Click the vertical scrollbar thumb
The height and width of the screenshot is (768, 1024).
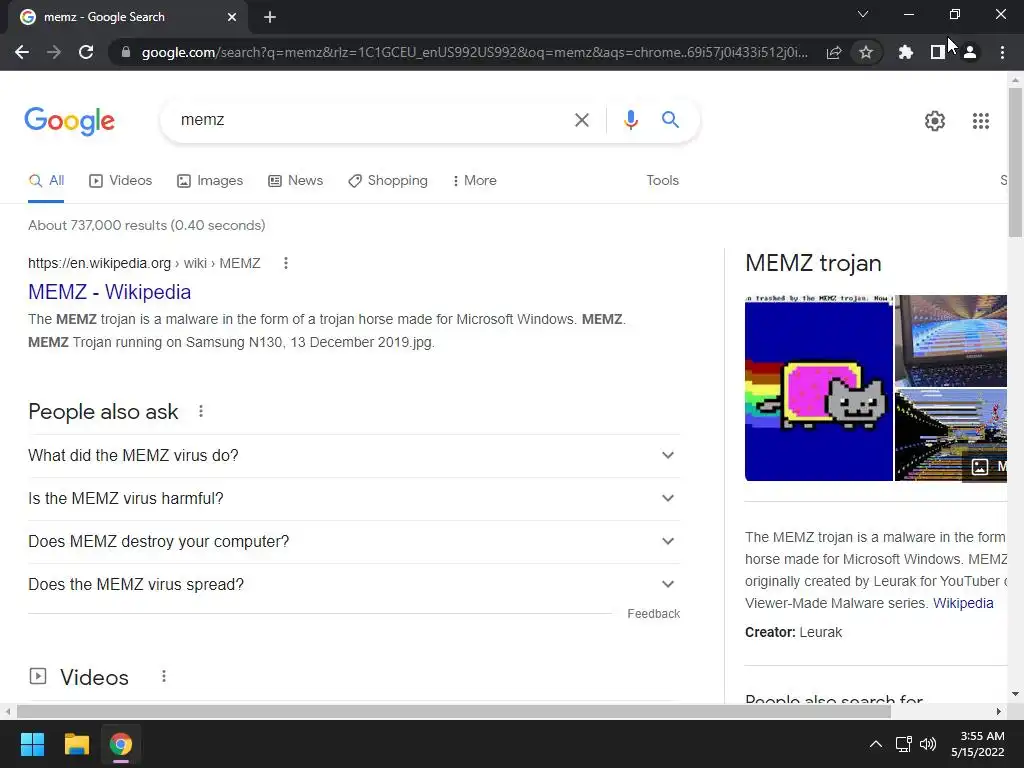click(1015, 163)
